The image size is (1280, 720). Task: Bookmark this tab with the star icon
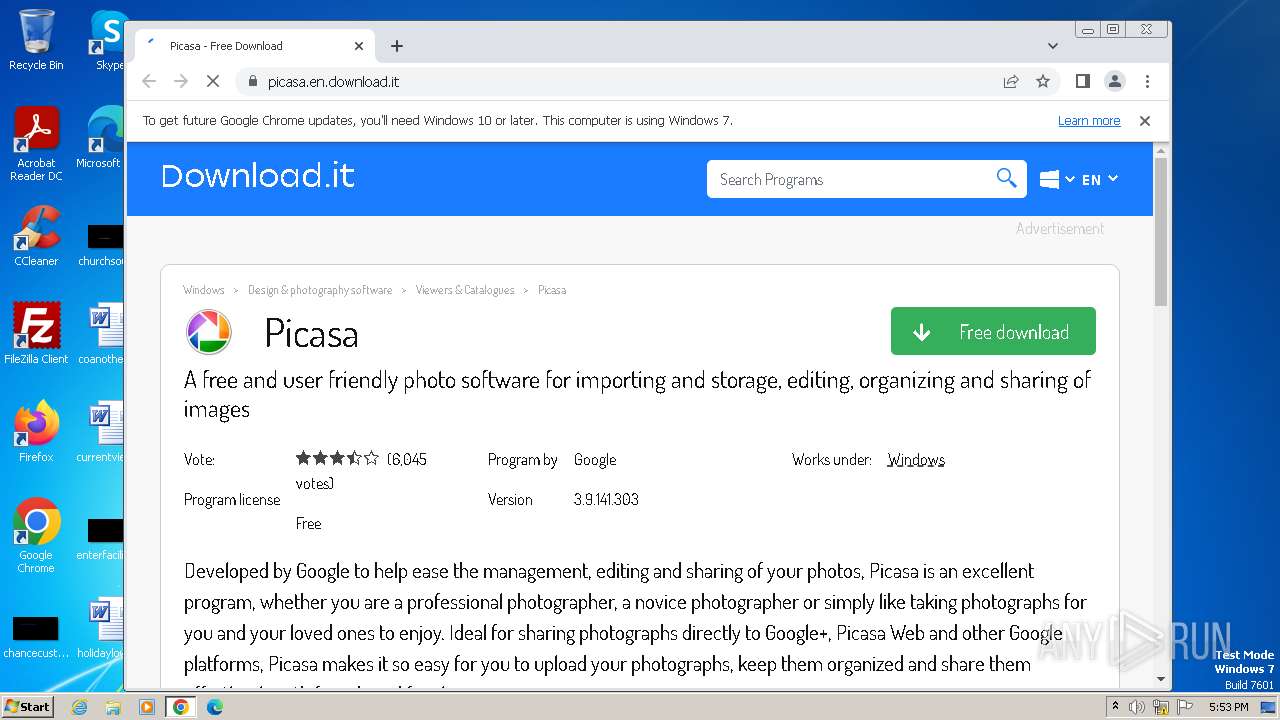1043,82
